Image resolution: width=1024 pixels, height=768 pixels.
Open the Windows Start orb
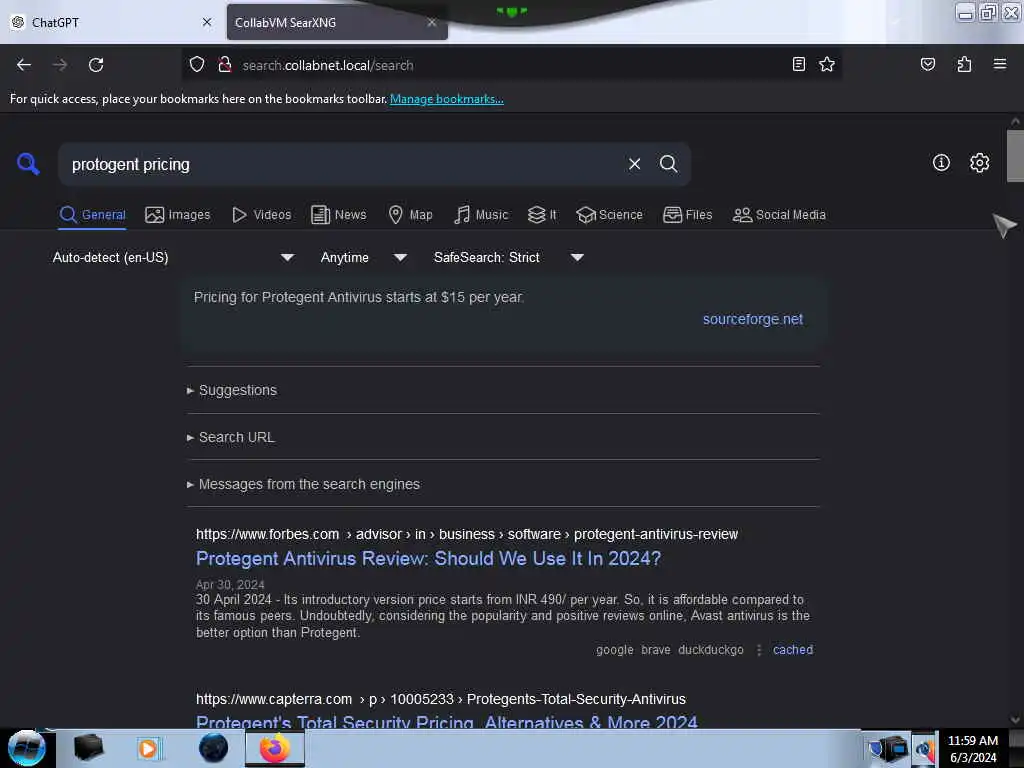tap(27, 748)
